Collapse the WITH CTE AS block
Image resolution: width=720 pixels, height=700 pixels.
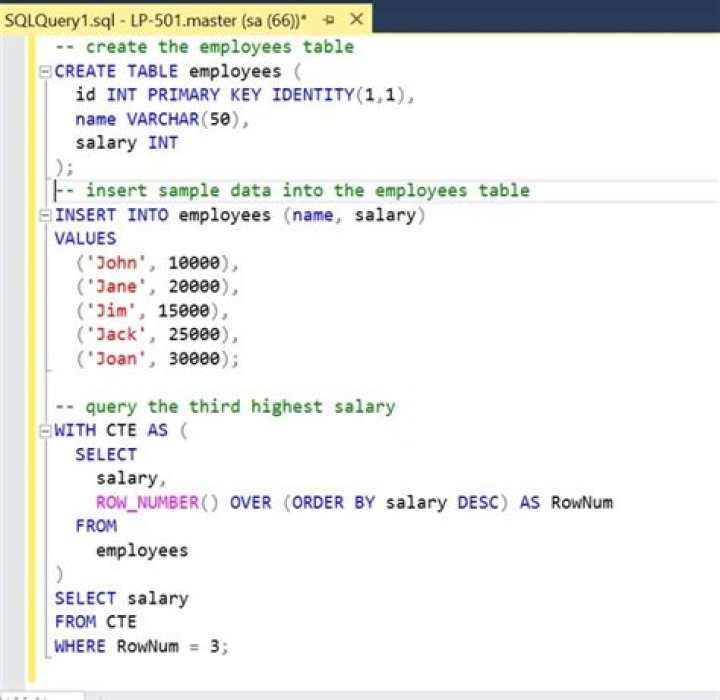[x=45, y=431]
